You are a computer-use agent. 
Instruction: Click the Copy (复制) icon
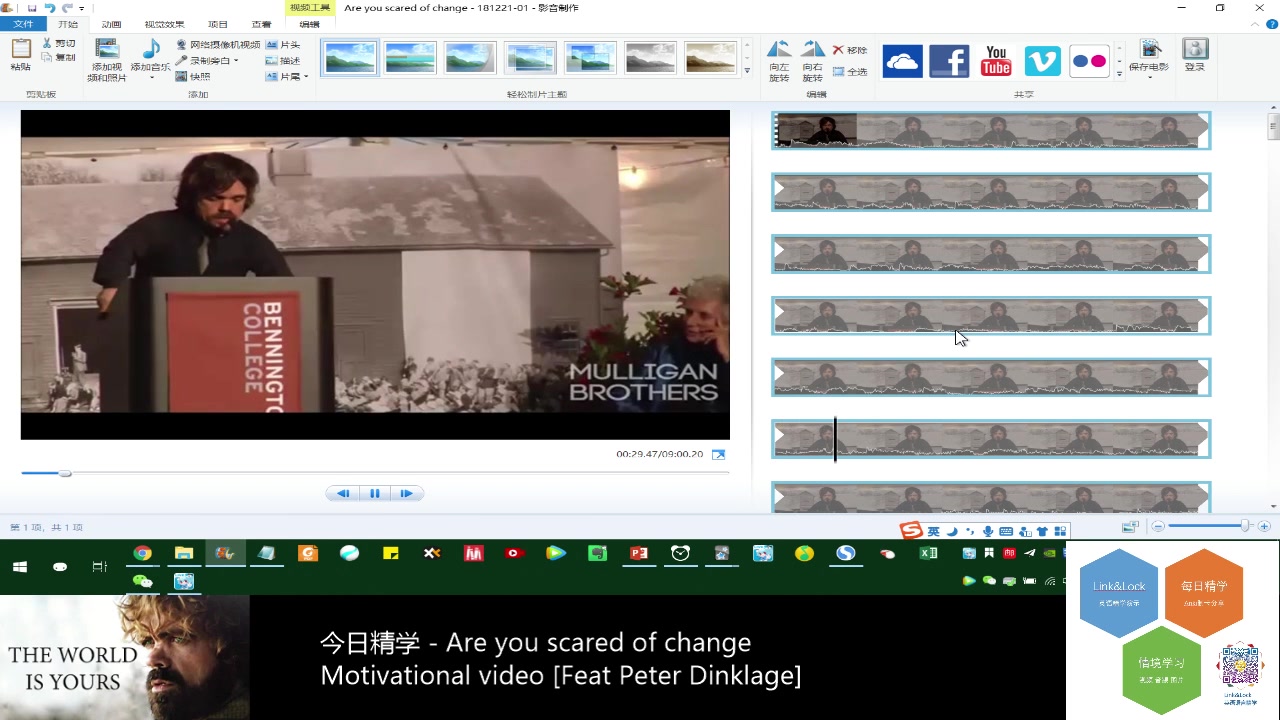(x=47, y=58)
